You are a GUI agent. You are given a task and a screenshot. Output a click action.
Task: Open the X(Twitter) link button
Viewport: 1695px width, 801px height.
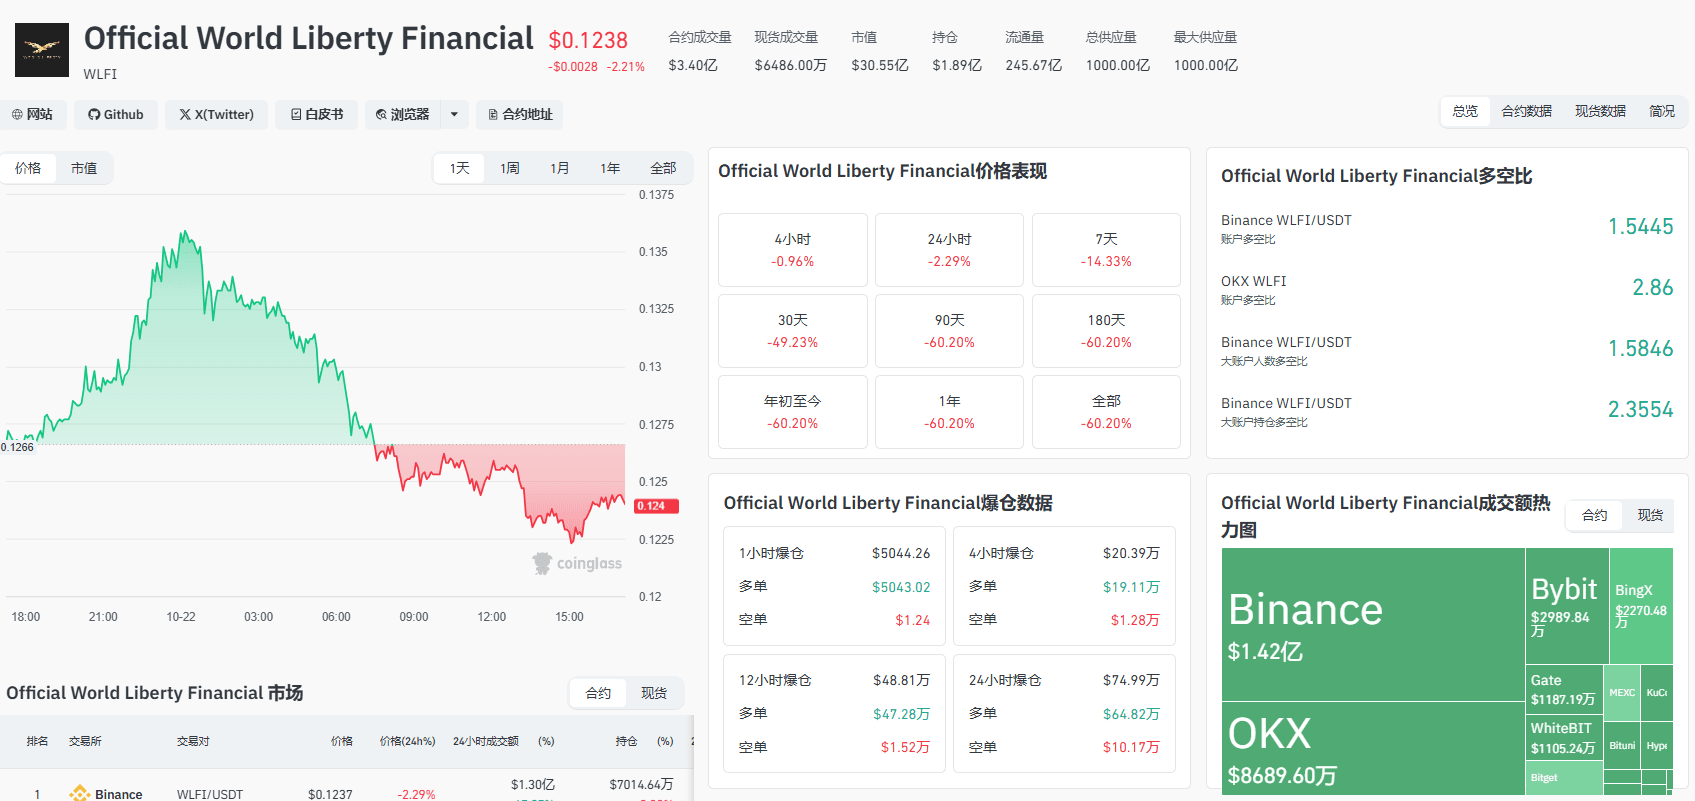(x=216, y=114)
